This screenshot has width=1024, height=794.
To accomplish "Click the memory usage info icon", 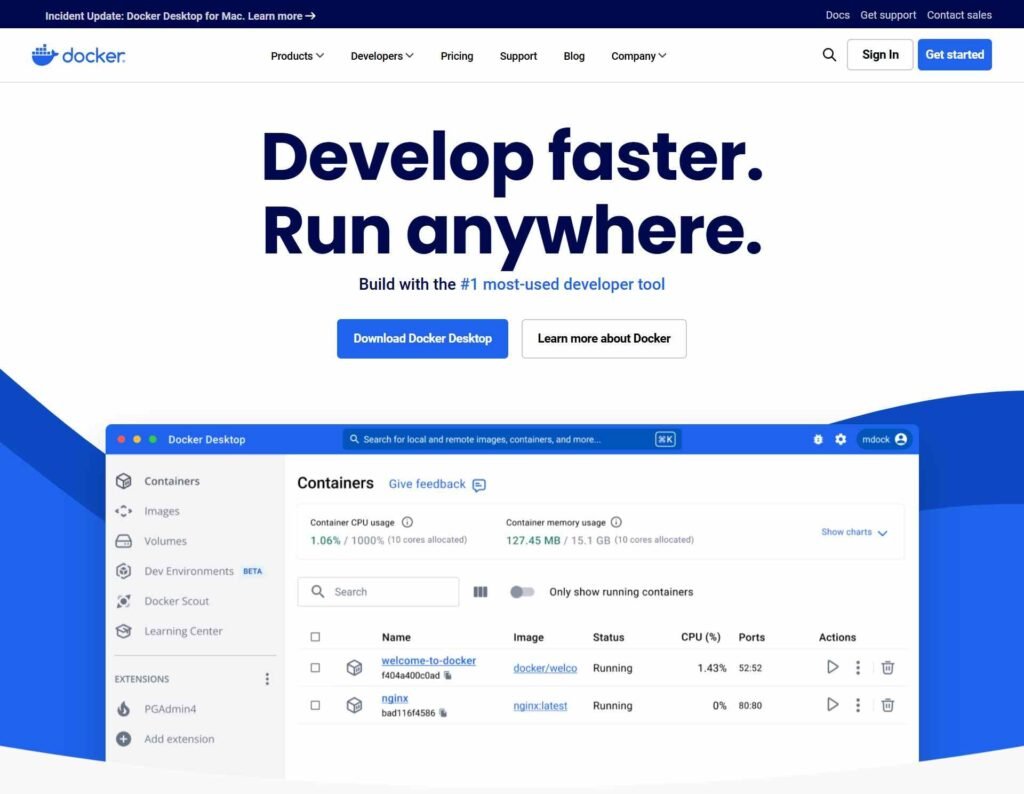I will coord(616,522).
